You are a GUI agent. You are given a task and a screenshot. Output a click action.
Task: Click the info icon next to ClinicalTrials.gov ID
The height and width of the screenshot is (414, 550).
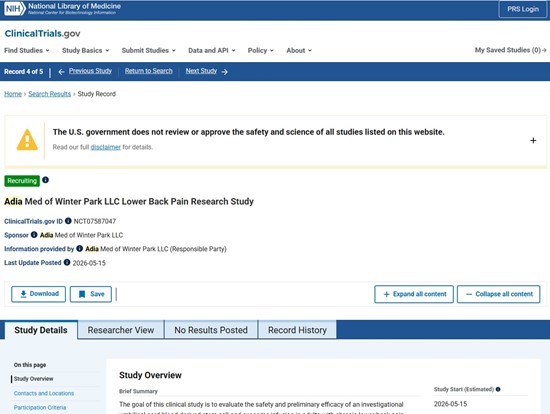pos(68,221)
